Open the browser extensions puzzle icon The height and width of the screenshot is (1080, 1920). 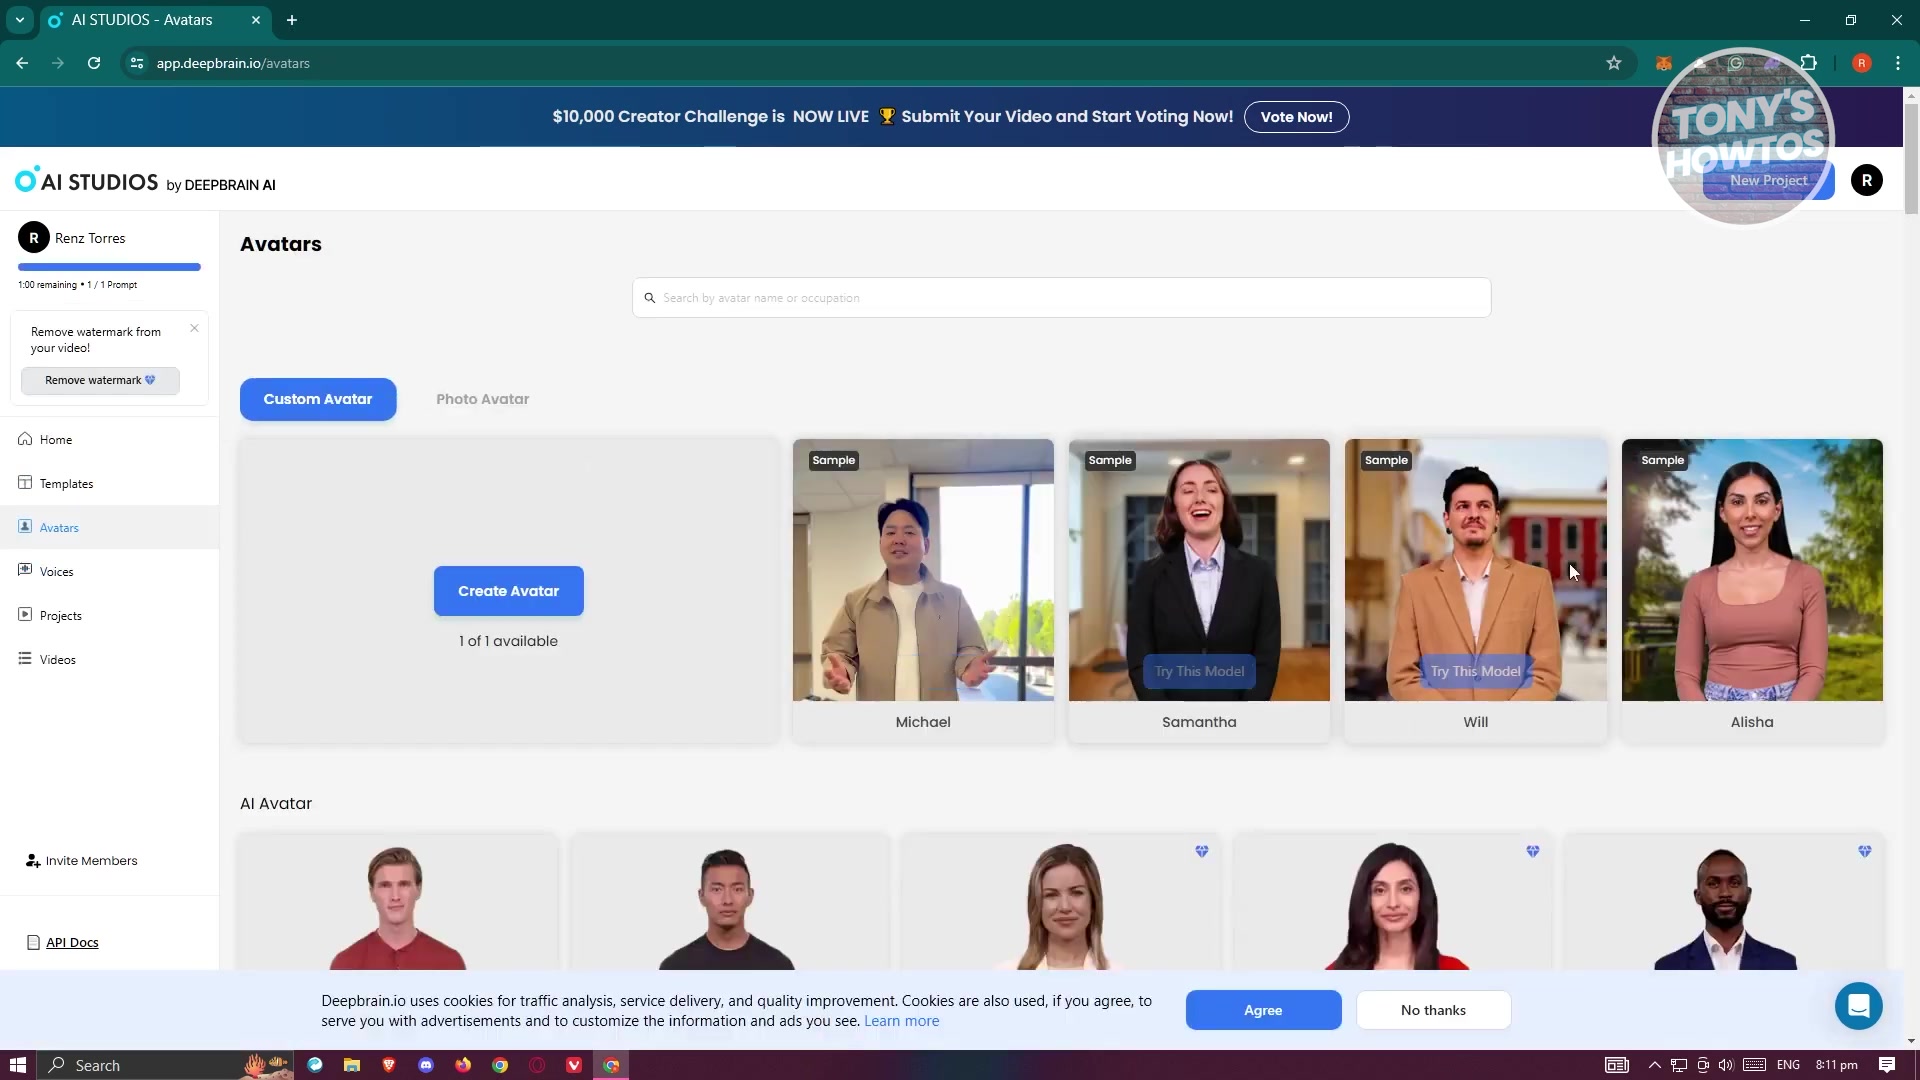[x=1808, y=63]
